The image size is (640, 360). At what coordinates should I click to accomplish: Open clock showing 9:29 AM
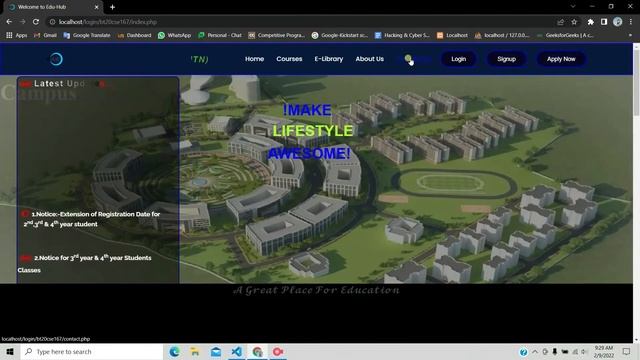[604, 351]
